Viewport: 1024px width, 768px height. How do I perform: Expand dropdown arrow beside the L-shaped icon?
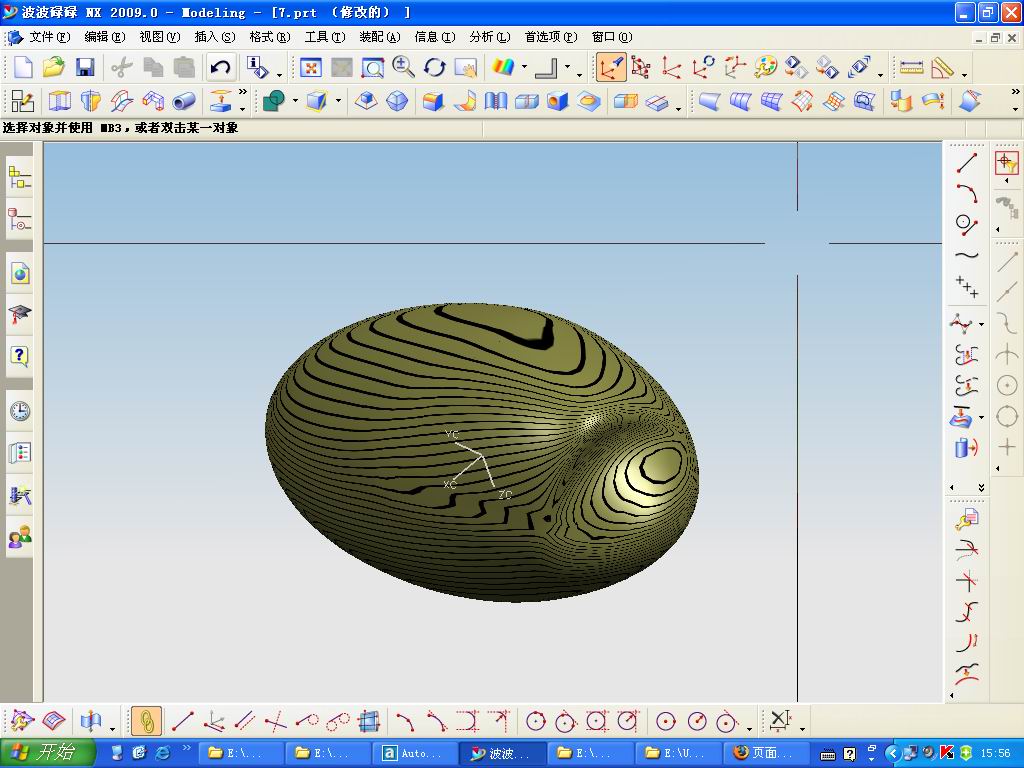point(568,67)
